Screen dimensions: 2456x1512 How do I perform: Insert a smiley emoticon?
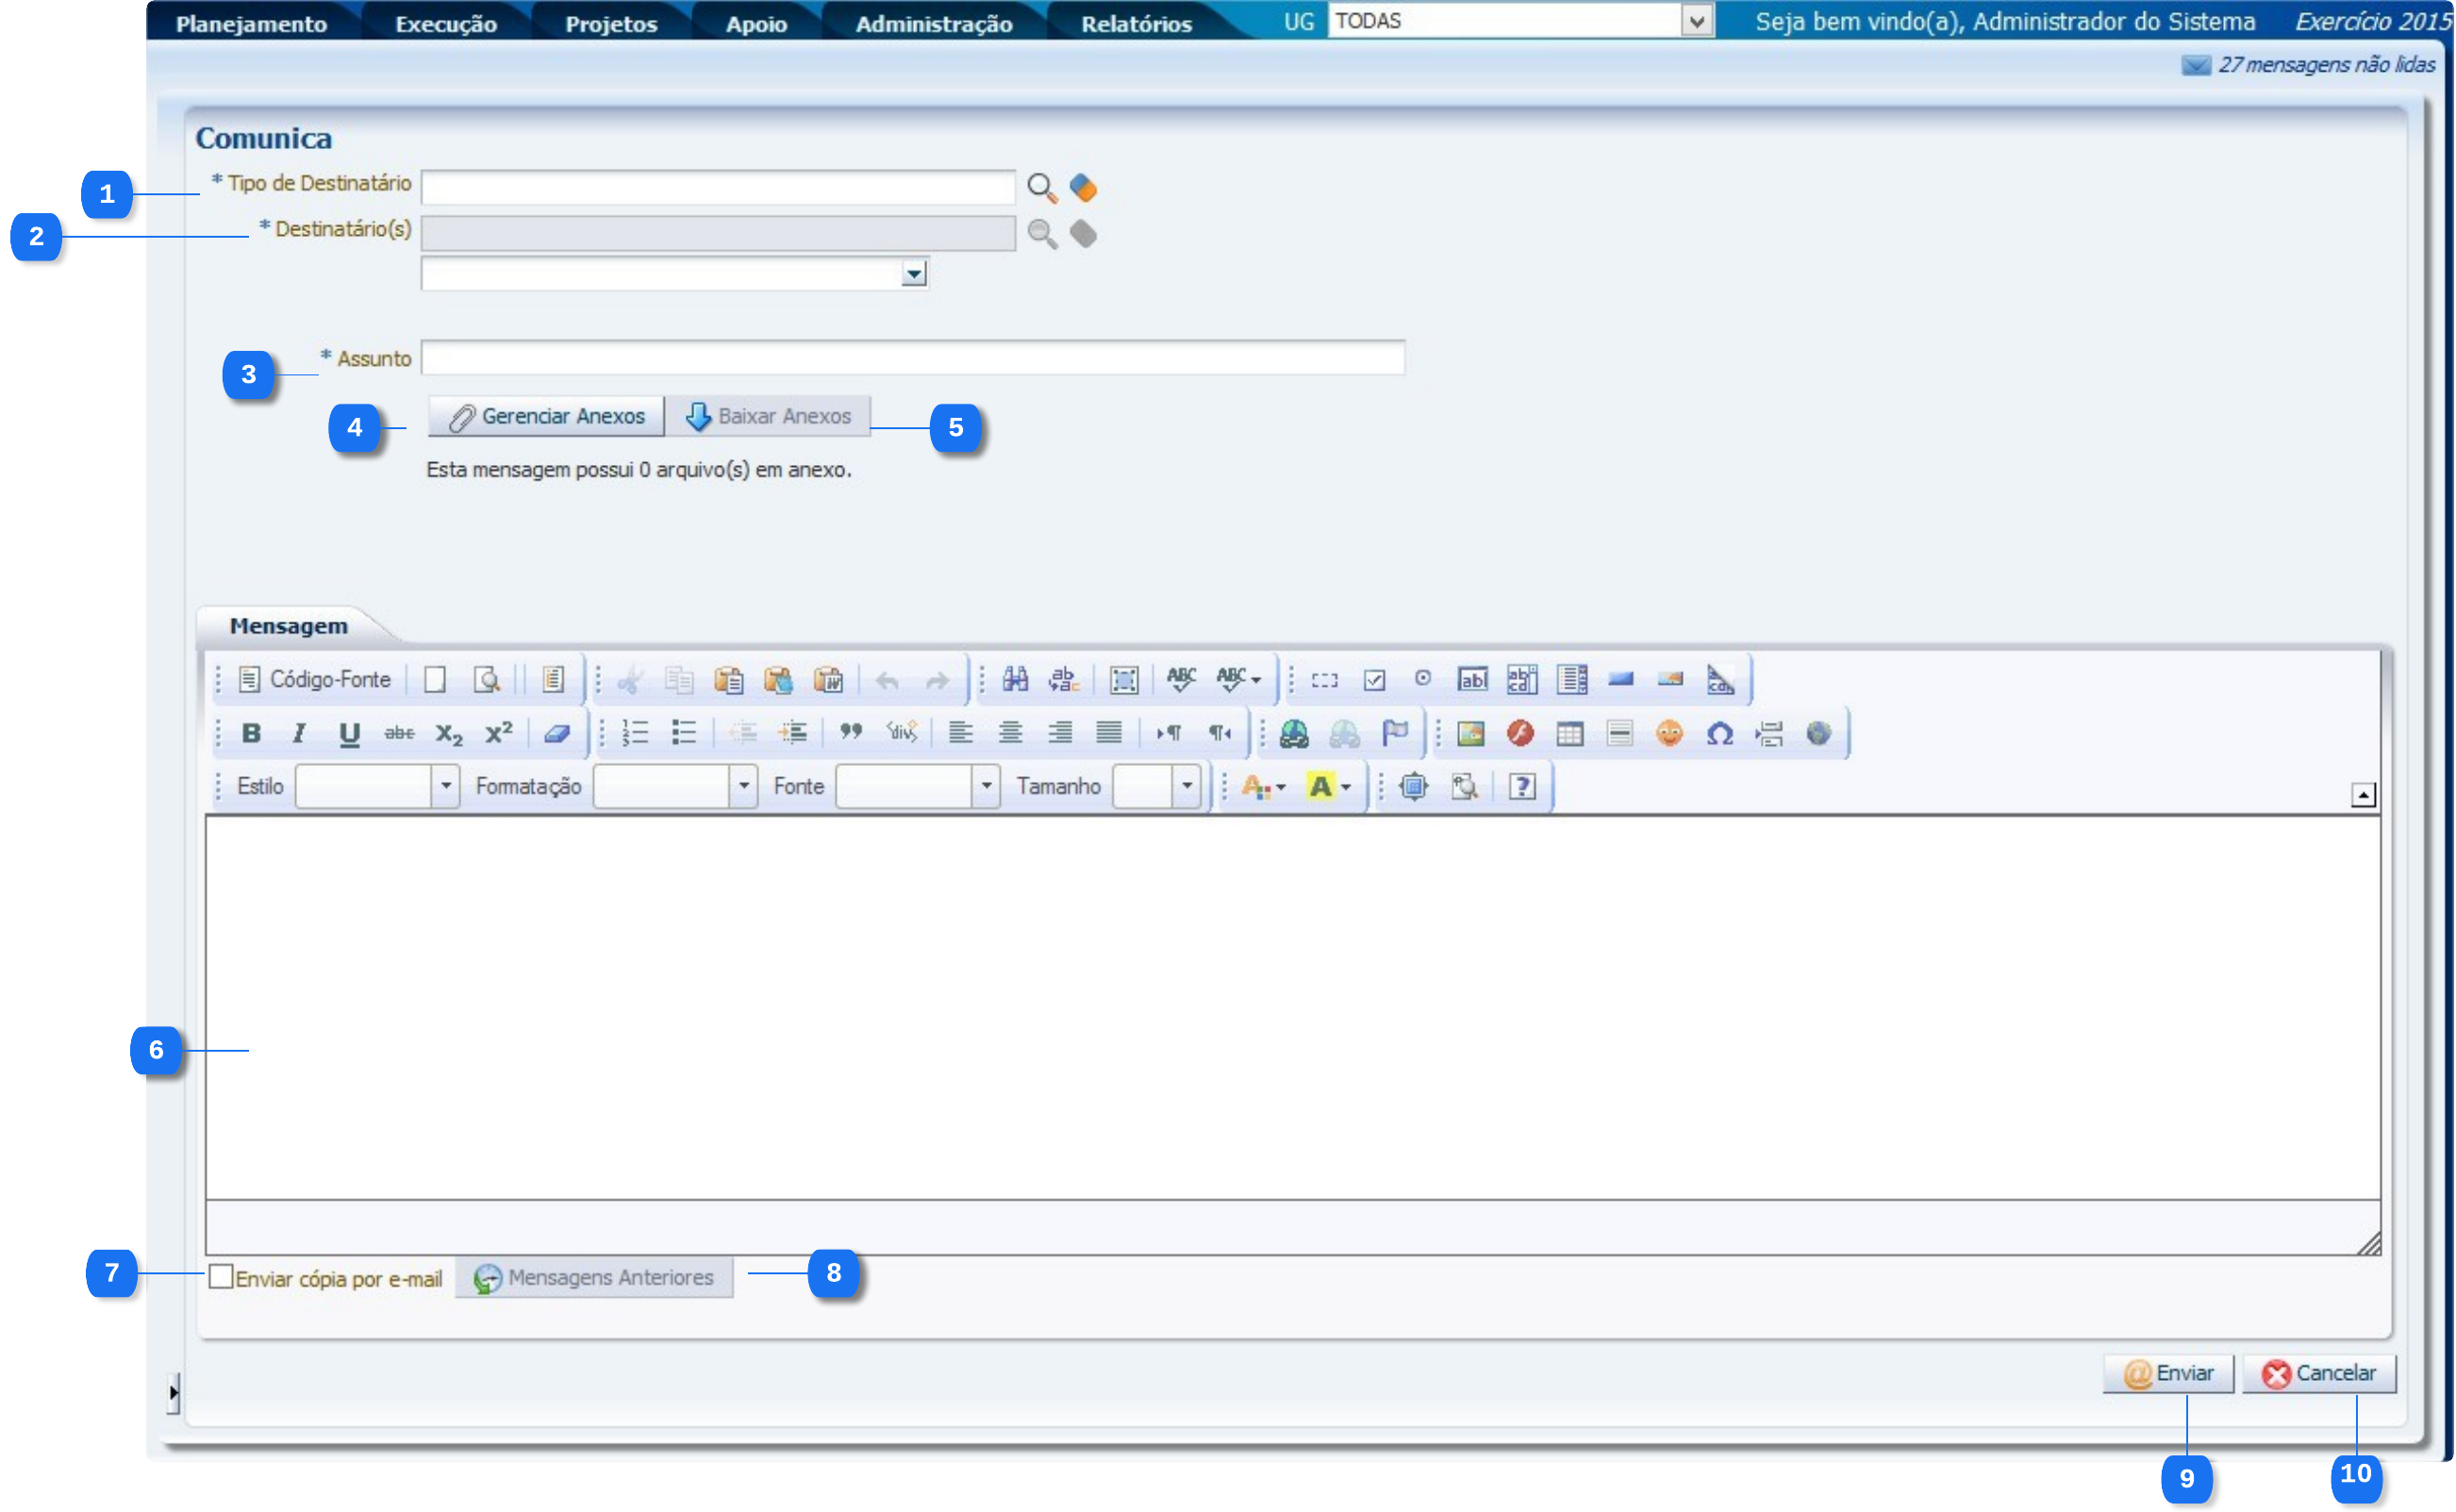tap(1668, 733)
